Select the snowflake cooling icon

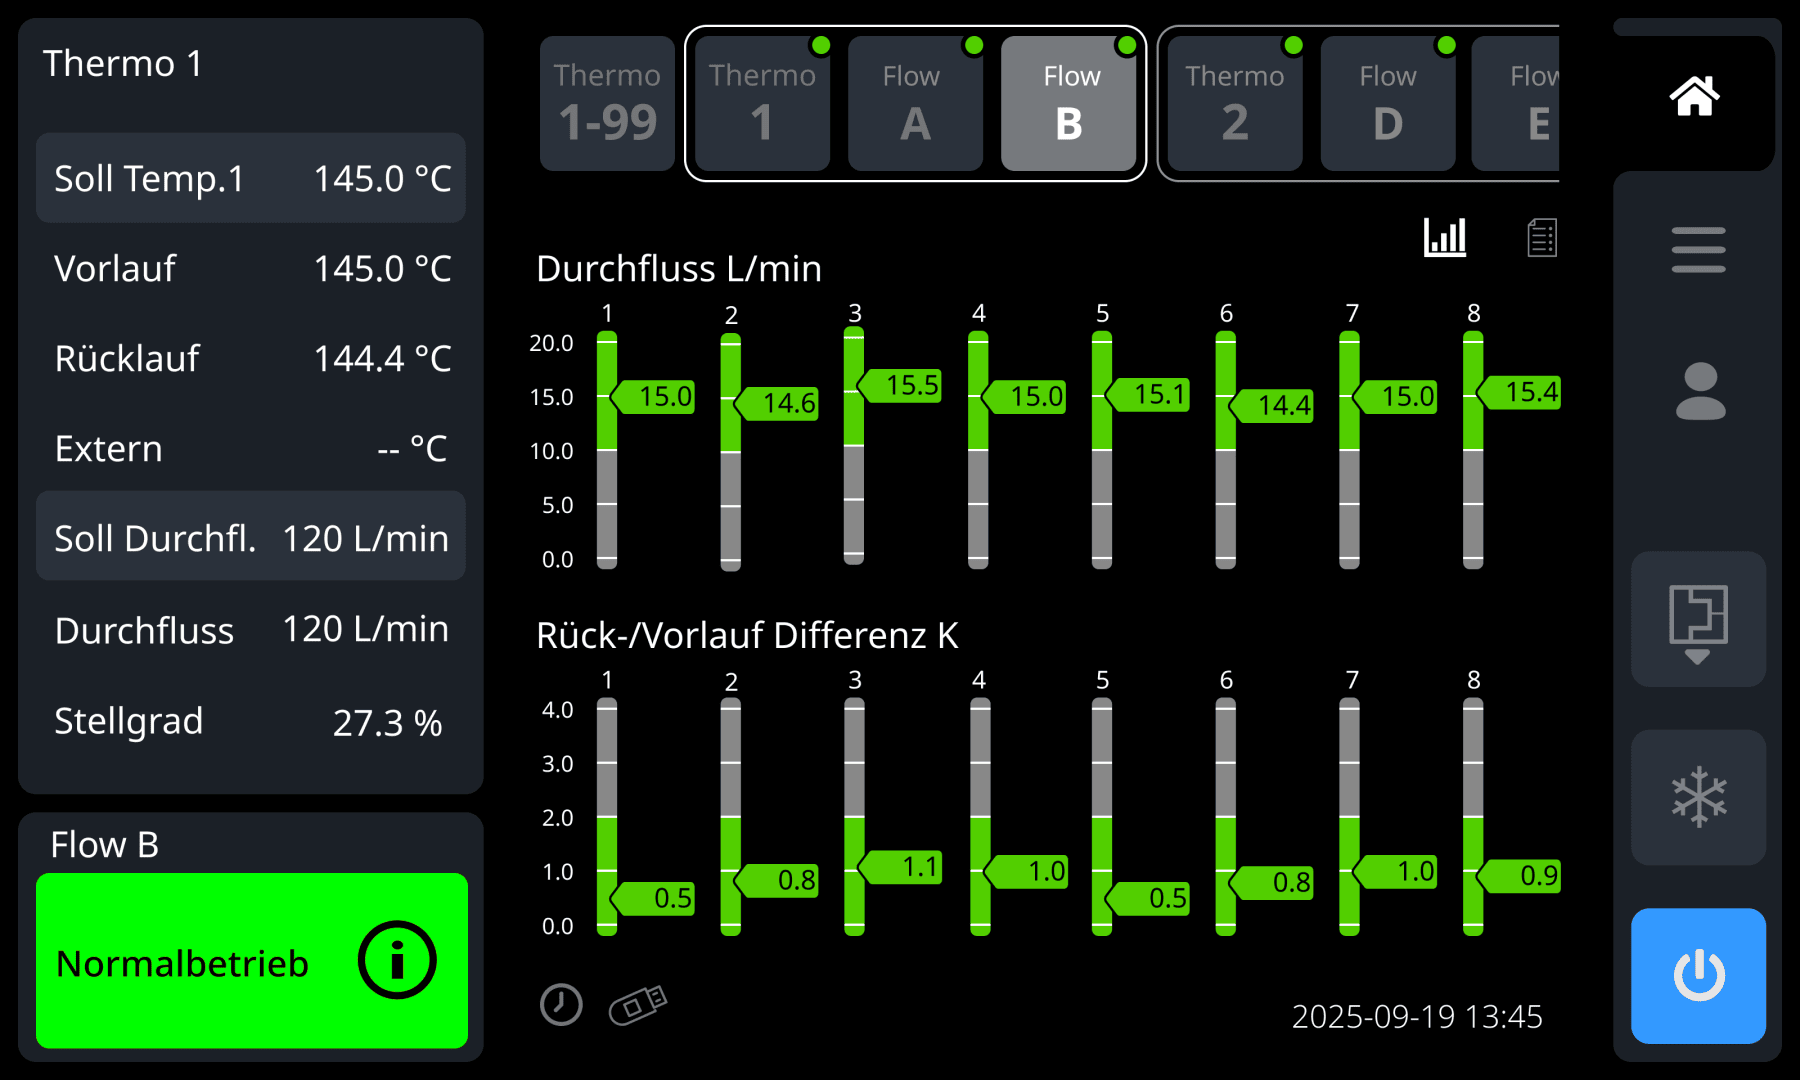(1698, 797)
